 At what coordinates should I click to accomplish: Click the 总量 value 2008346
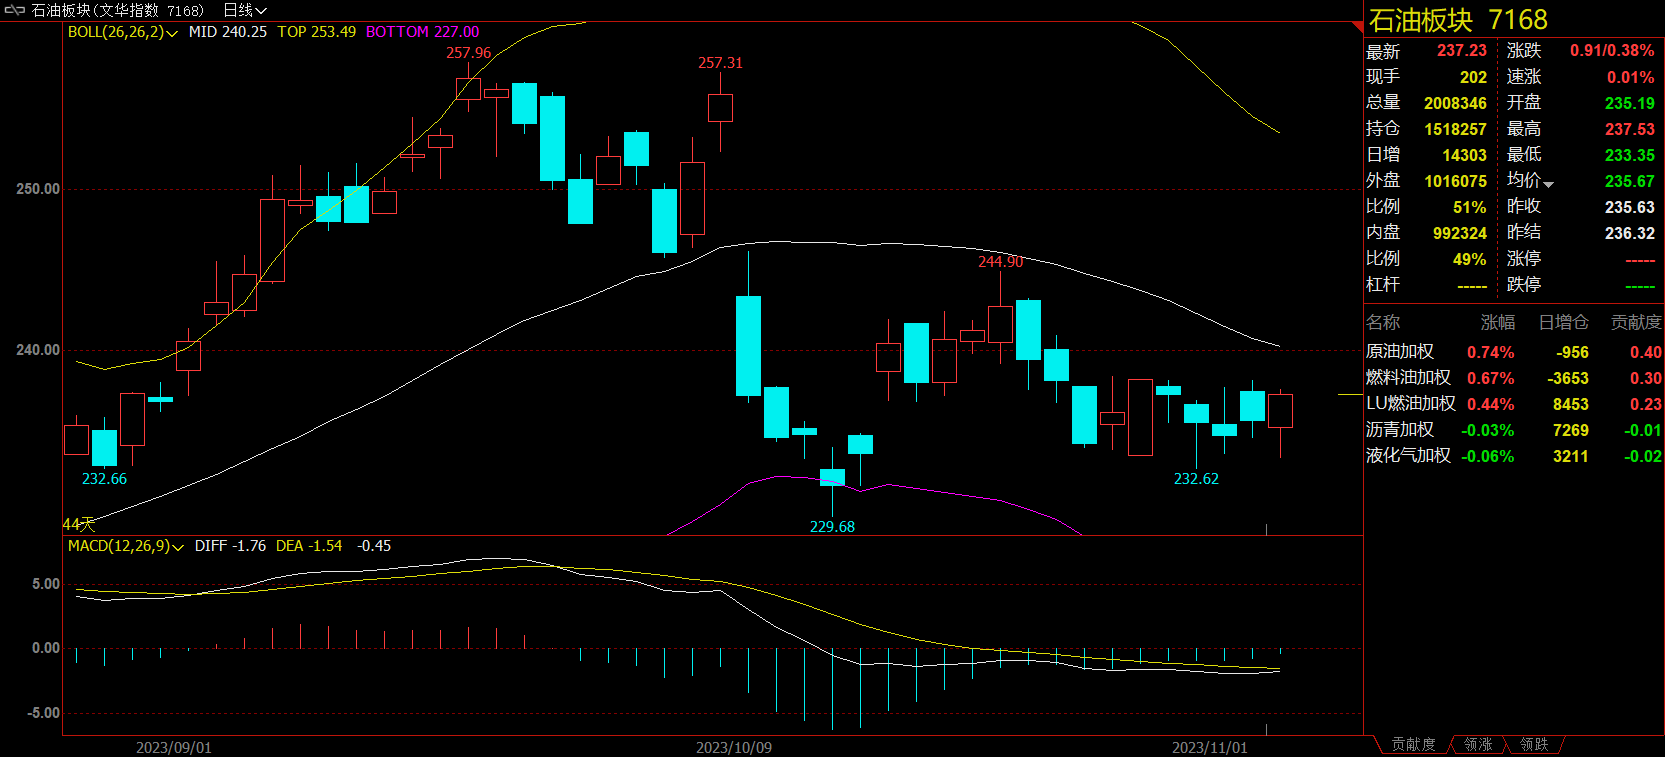[1455, 103]
